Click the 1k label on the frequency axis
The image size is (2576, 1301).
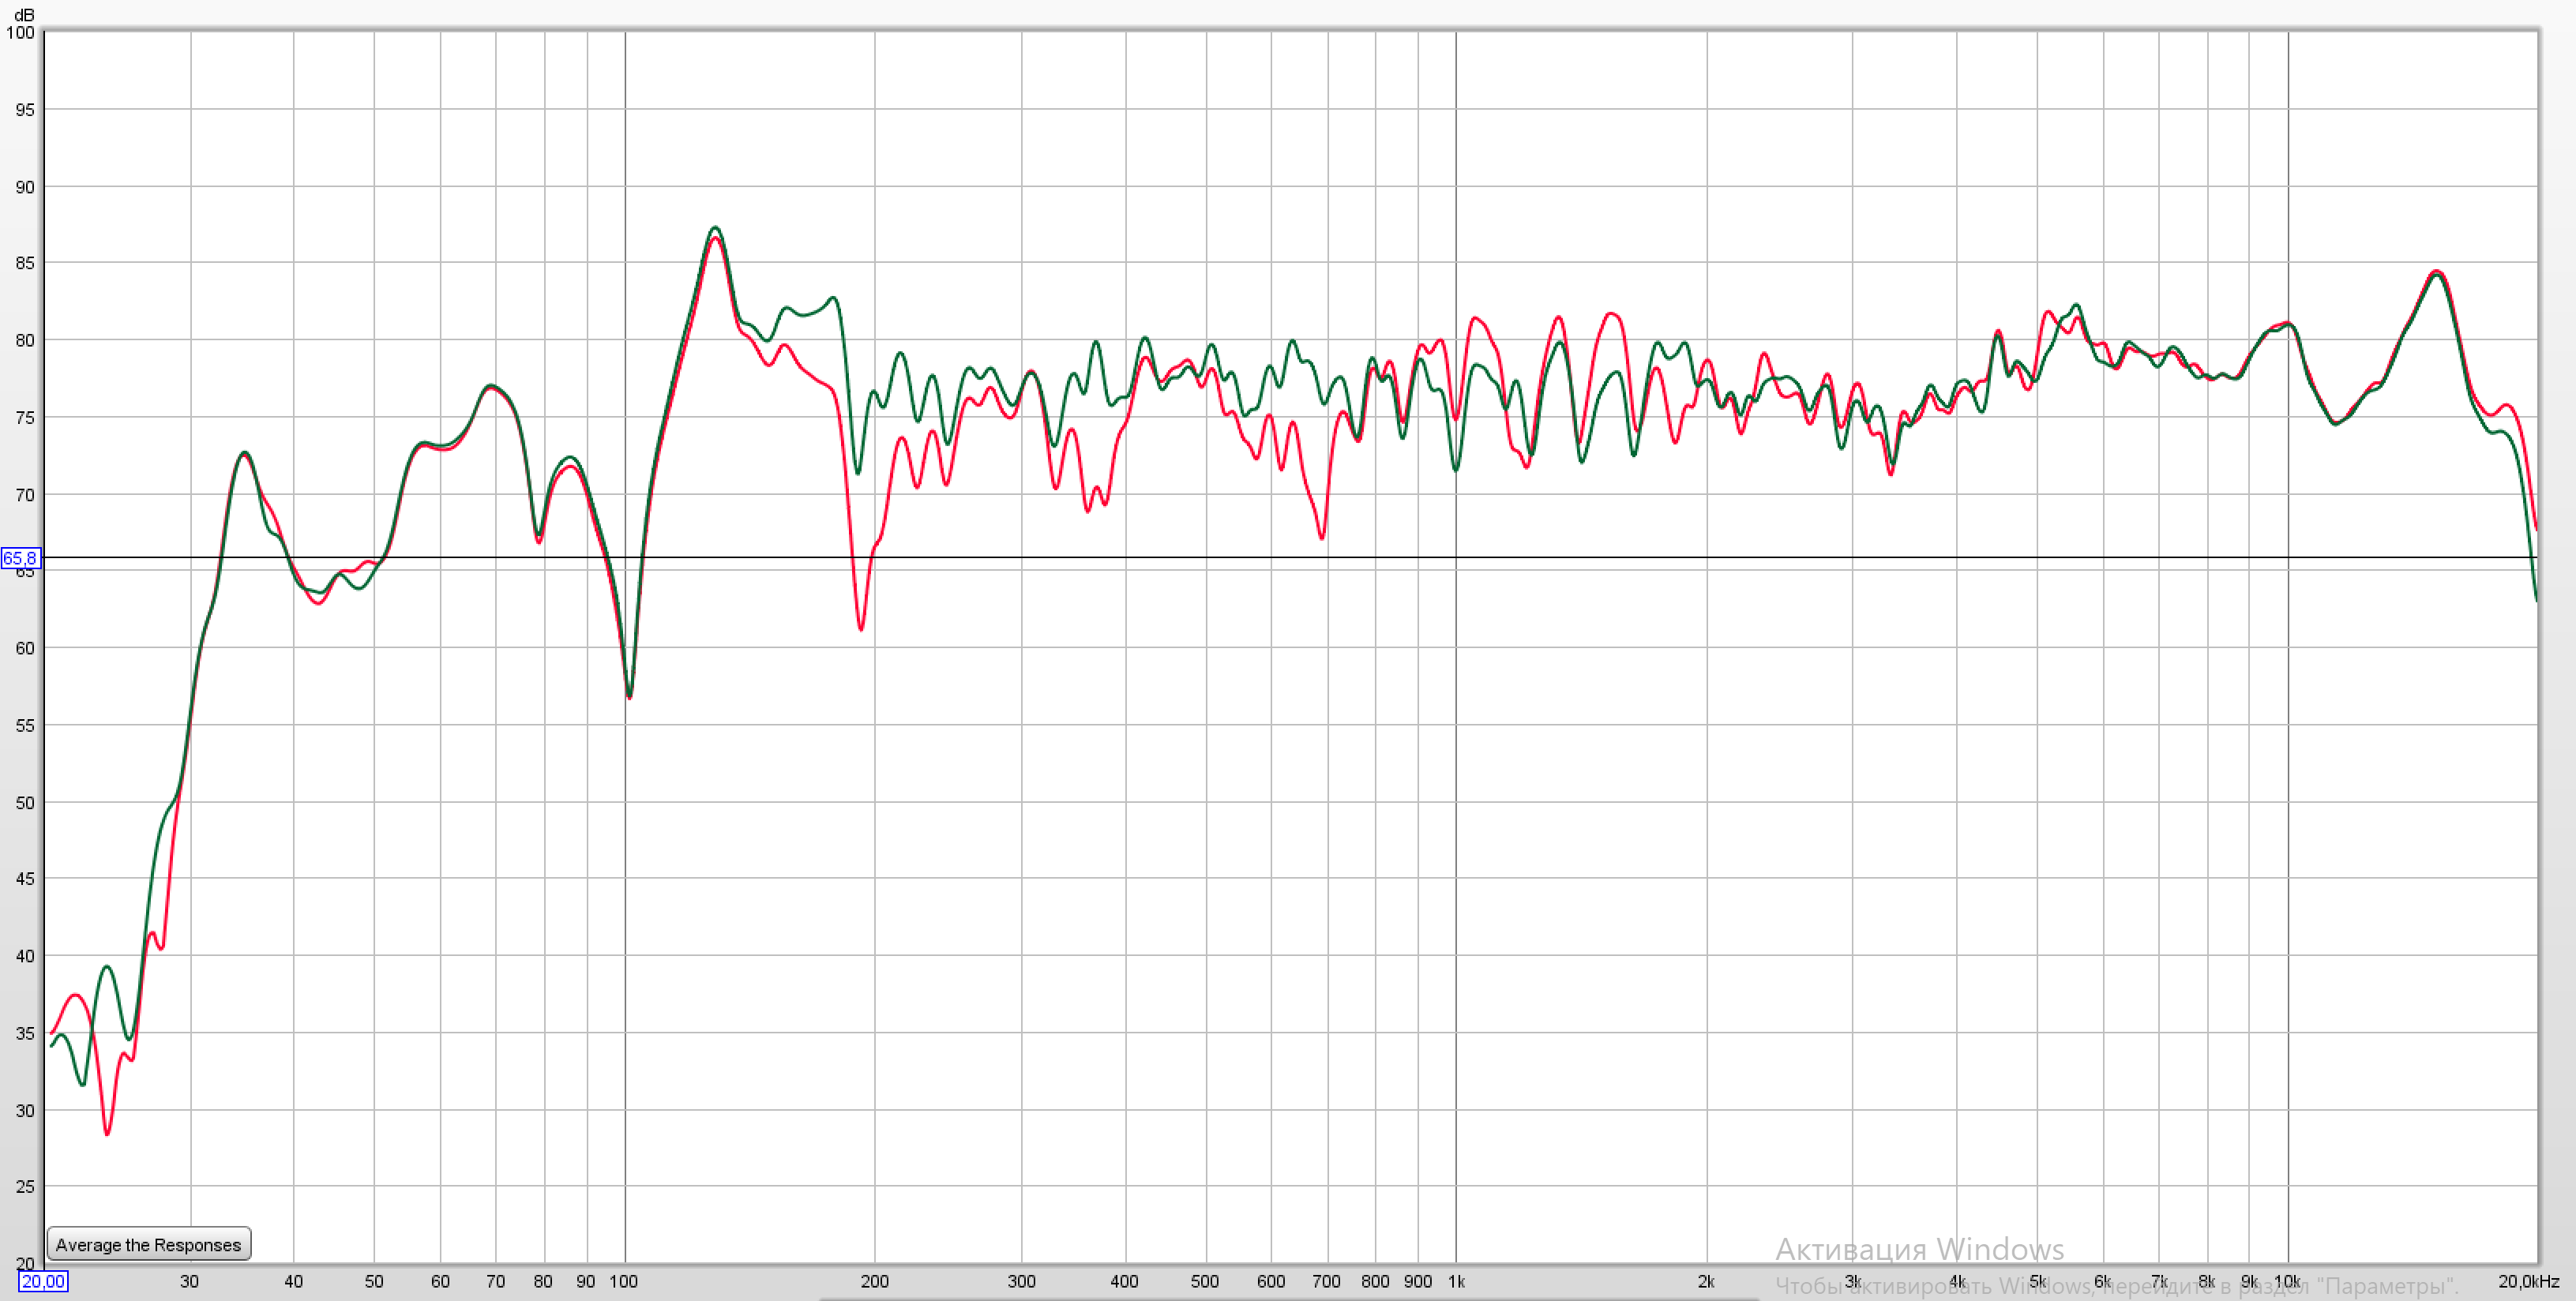click(x=1456, y=1281)
